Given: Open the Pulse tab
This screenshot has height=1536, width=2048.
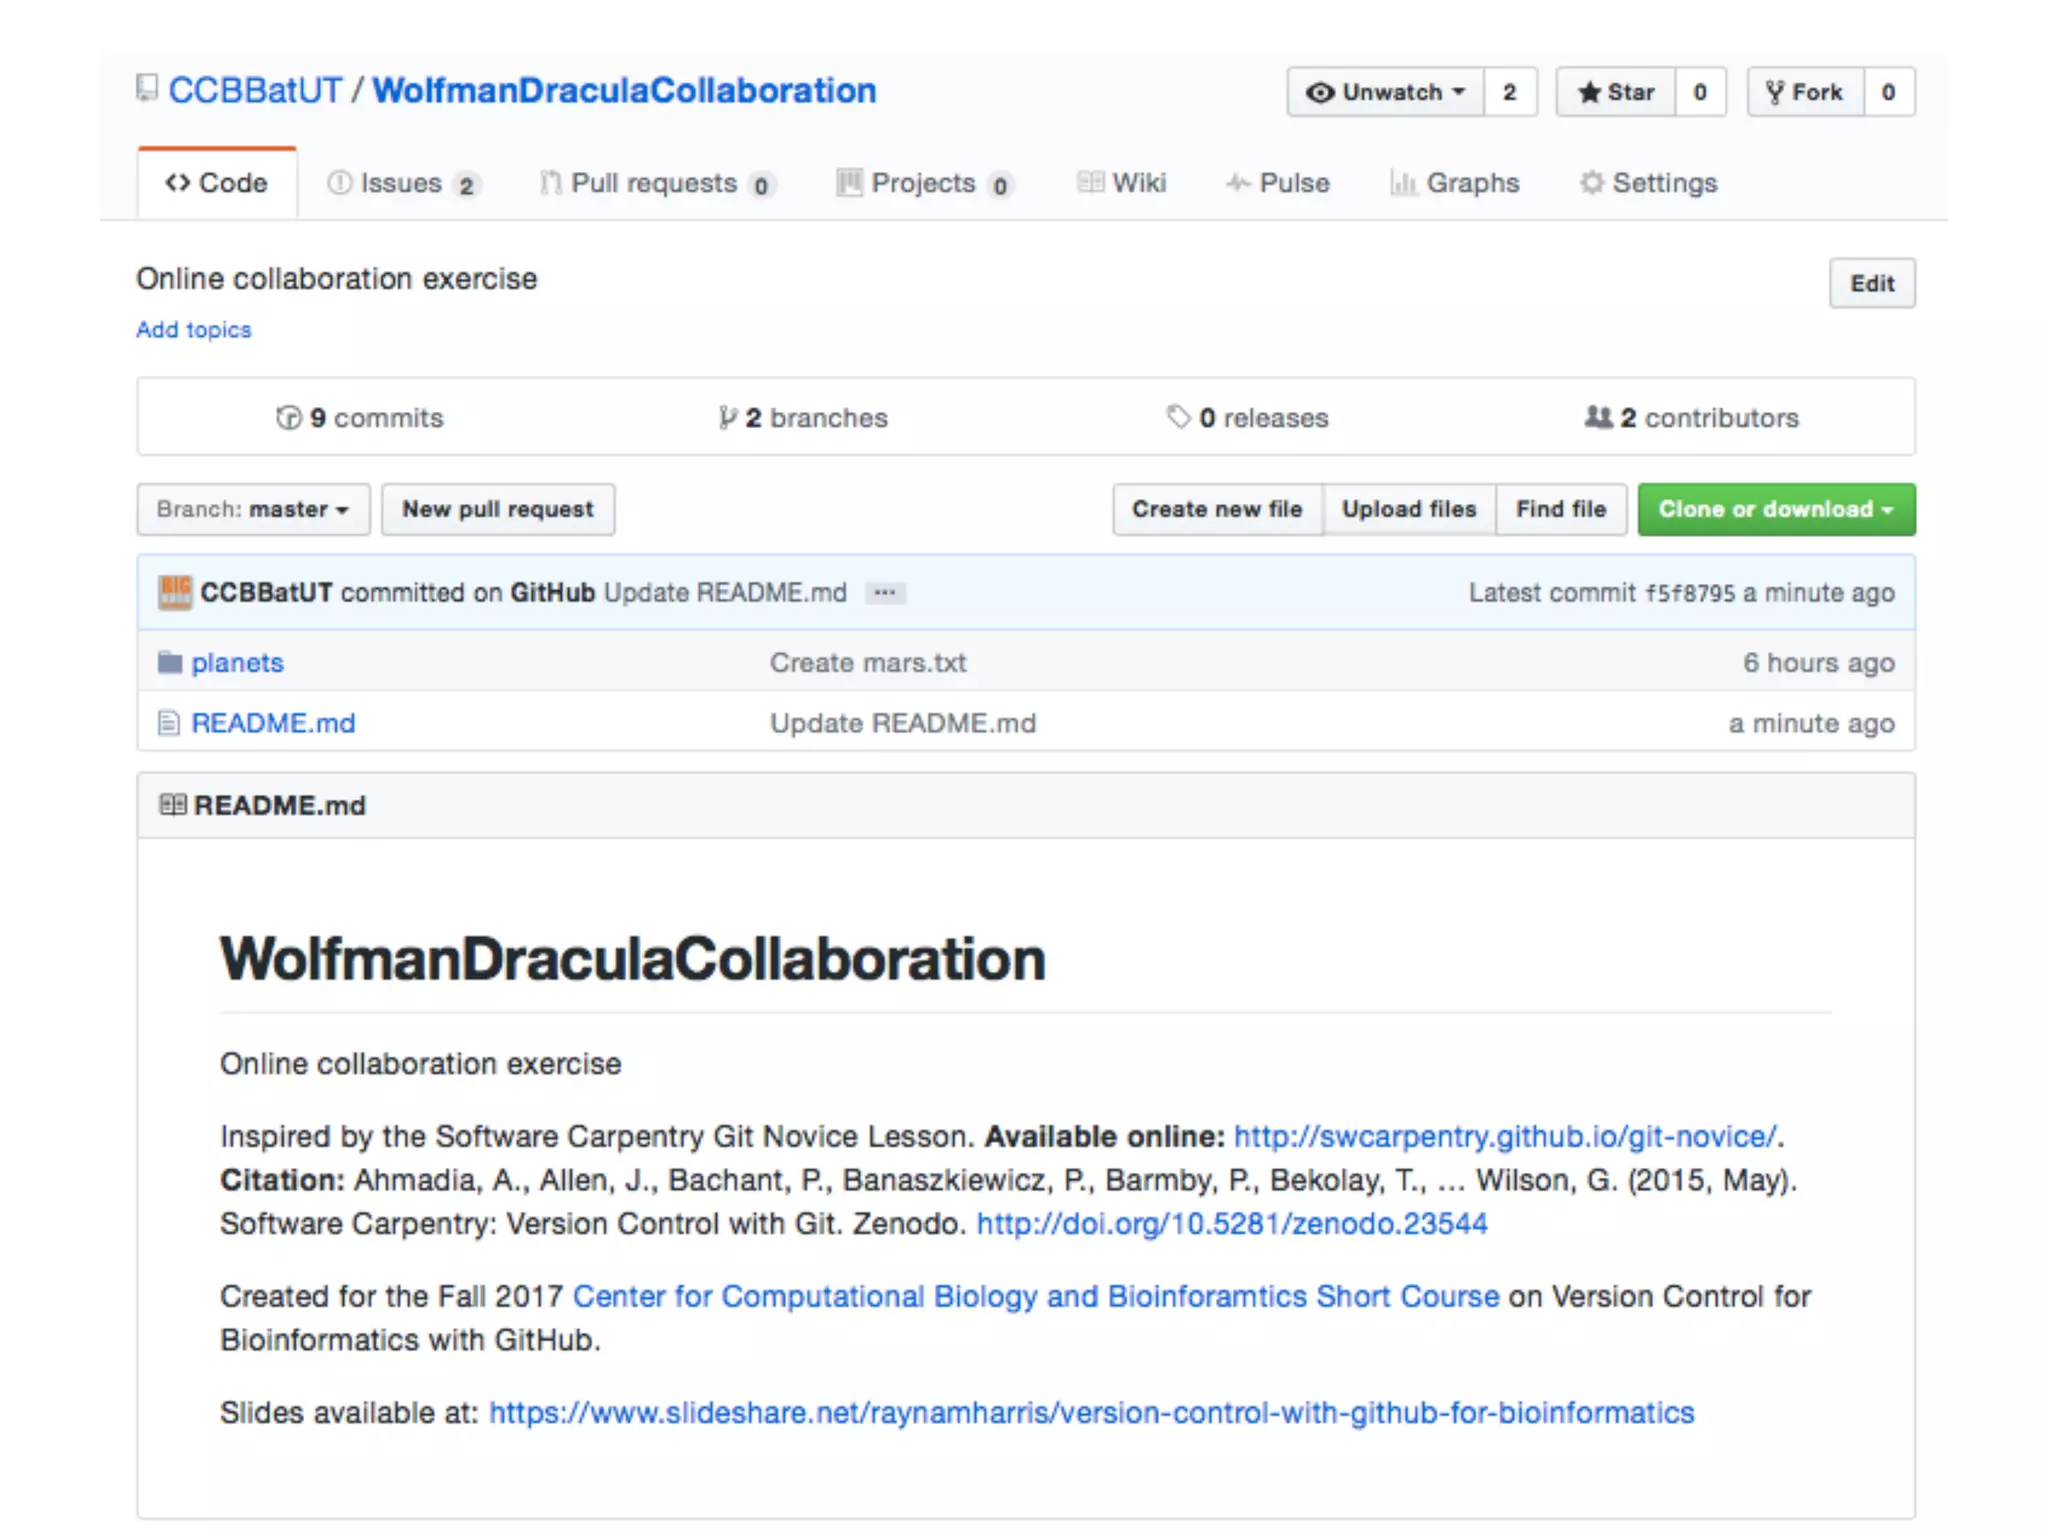Looking at the screenshot, I should point(1278,183).
